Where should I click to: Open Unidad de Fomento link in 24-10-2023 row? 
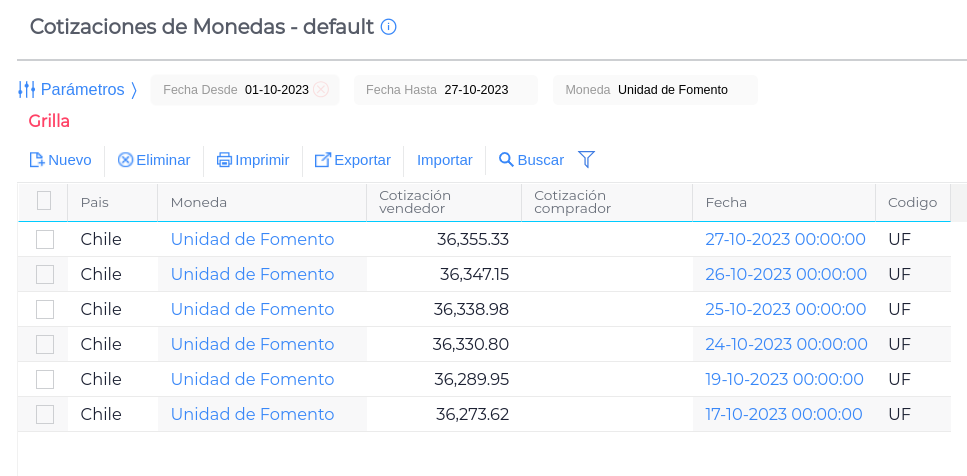tap(252, 344)
